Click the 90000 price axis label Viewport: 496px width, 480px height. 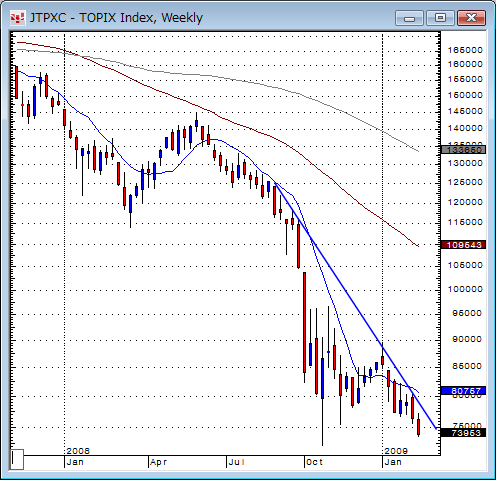[467, 339]
